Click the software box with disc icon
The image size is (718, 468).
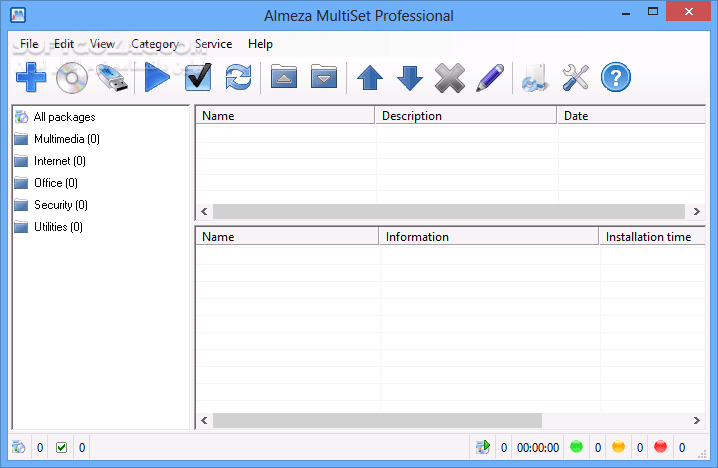(x=535, y=78)
